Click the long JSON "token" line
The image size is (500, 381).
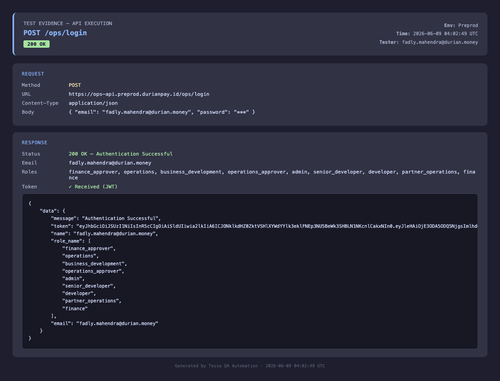pyautogui.click(x=264, y=226)
